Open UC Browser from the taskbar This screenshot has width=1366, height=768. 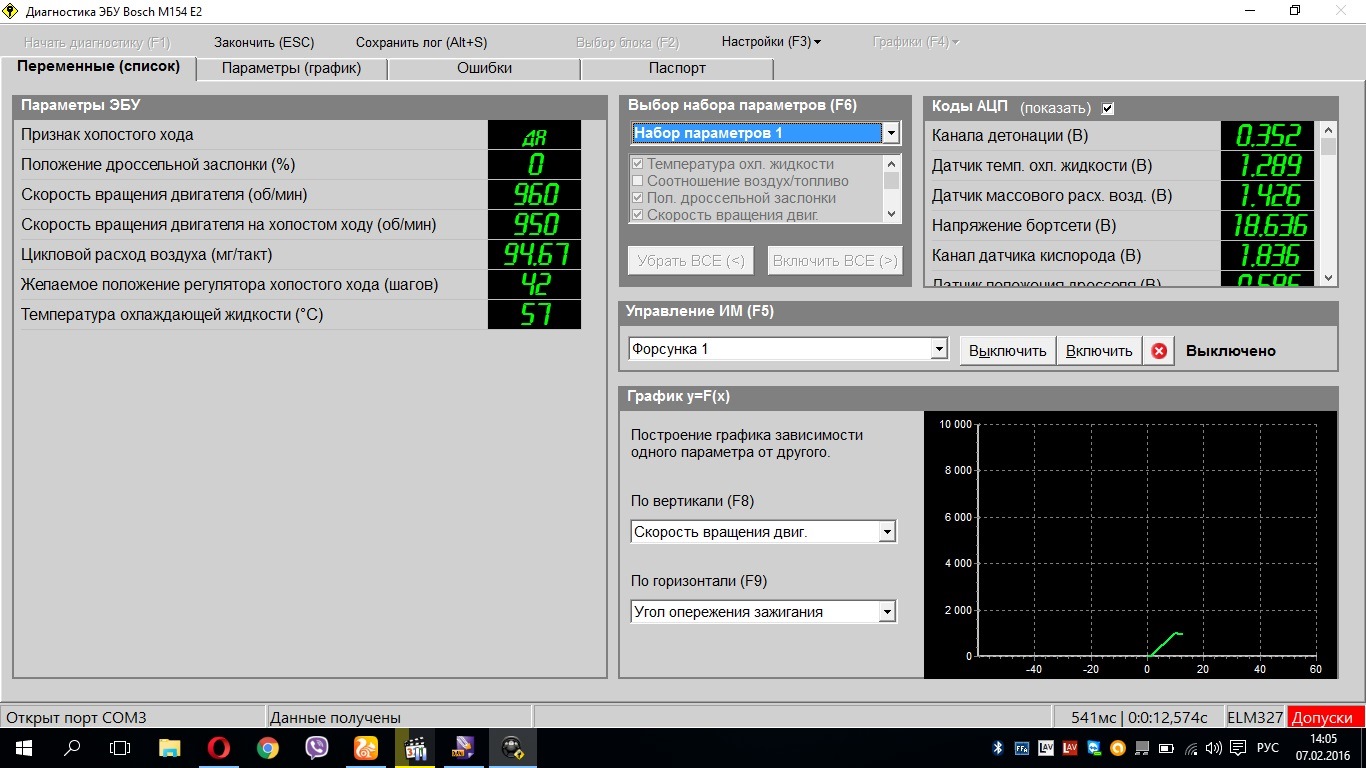pos(366,748)
